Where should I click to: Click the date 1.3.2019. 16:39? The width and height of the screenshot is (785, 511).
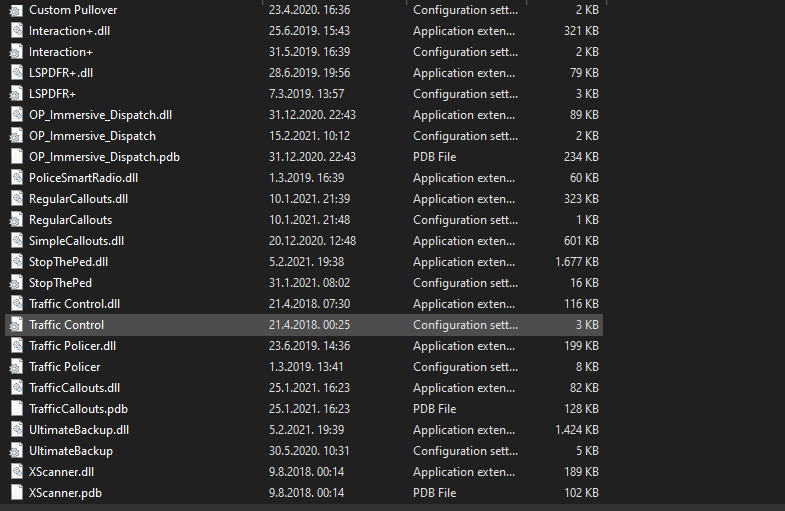306,178
